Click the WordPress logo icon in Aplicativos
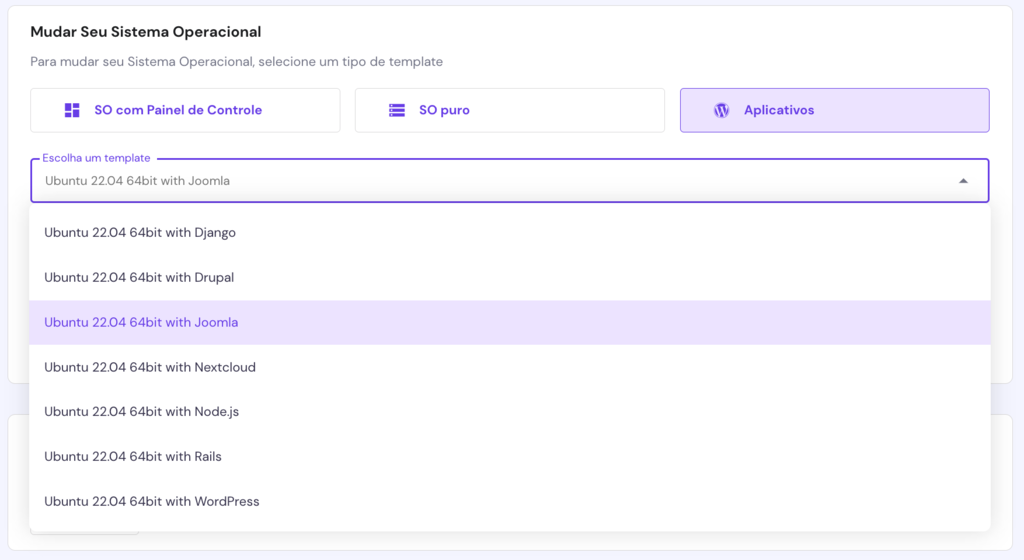This screenshot has height=560, width=1024. coord(721,110)
